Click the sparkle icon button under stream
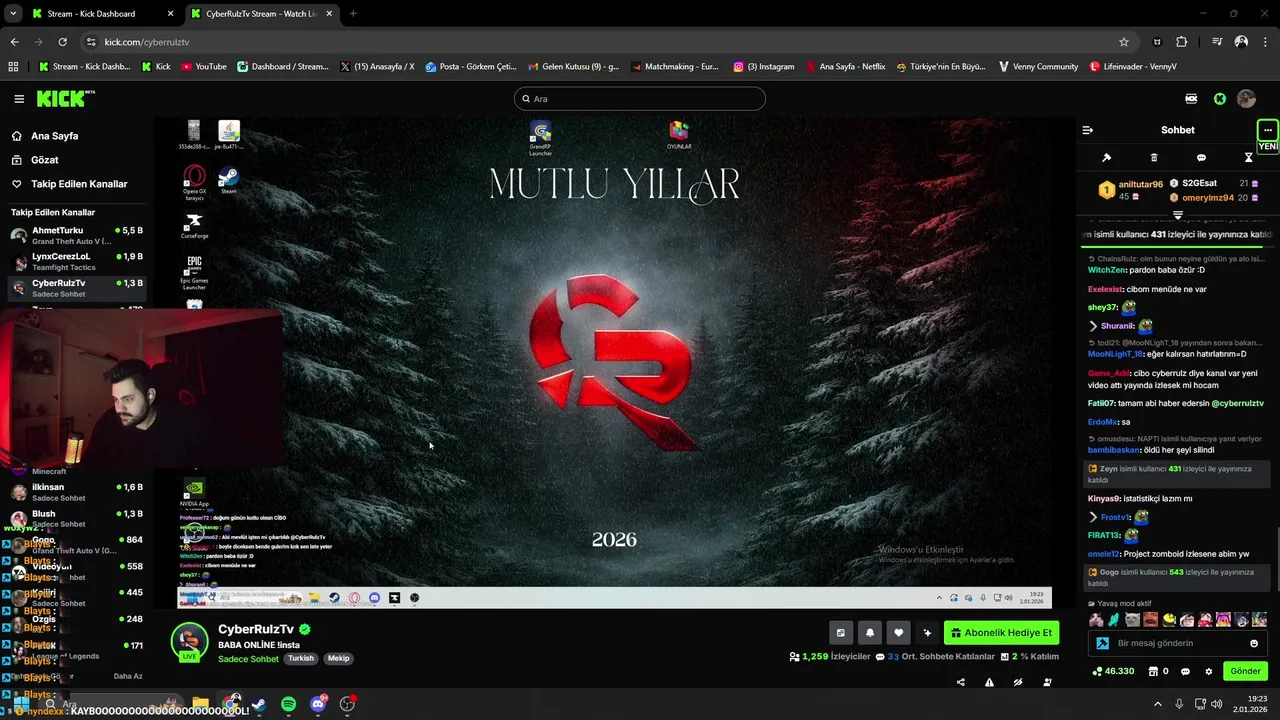 tap(927, 632)
